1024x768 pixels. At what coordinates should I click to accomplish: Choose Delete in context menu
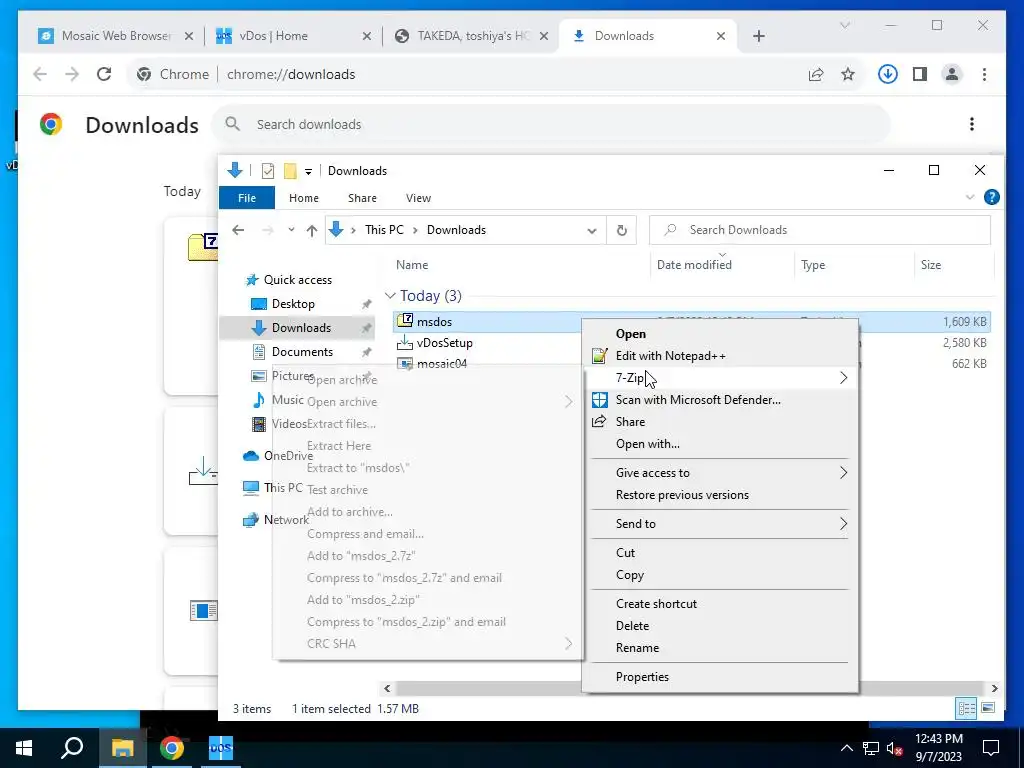720,626
